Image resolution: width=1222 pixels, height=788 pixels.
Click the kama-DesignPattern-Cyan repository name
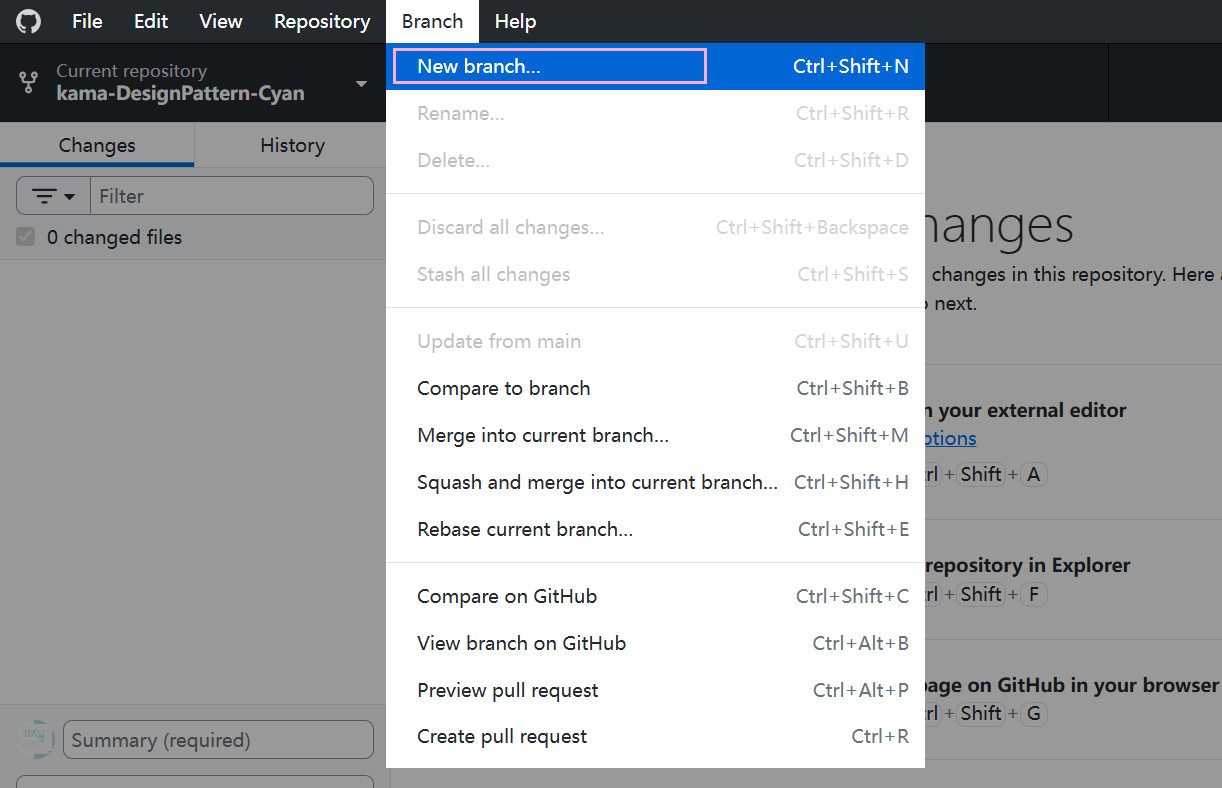pos(180,94)
